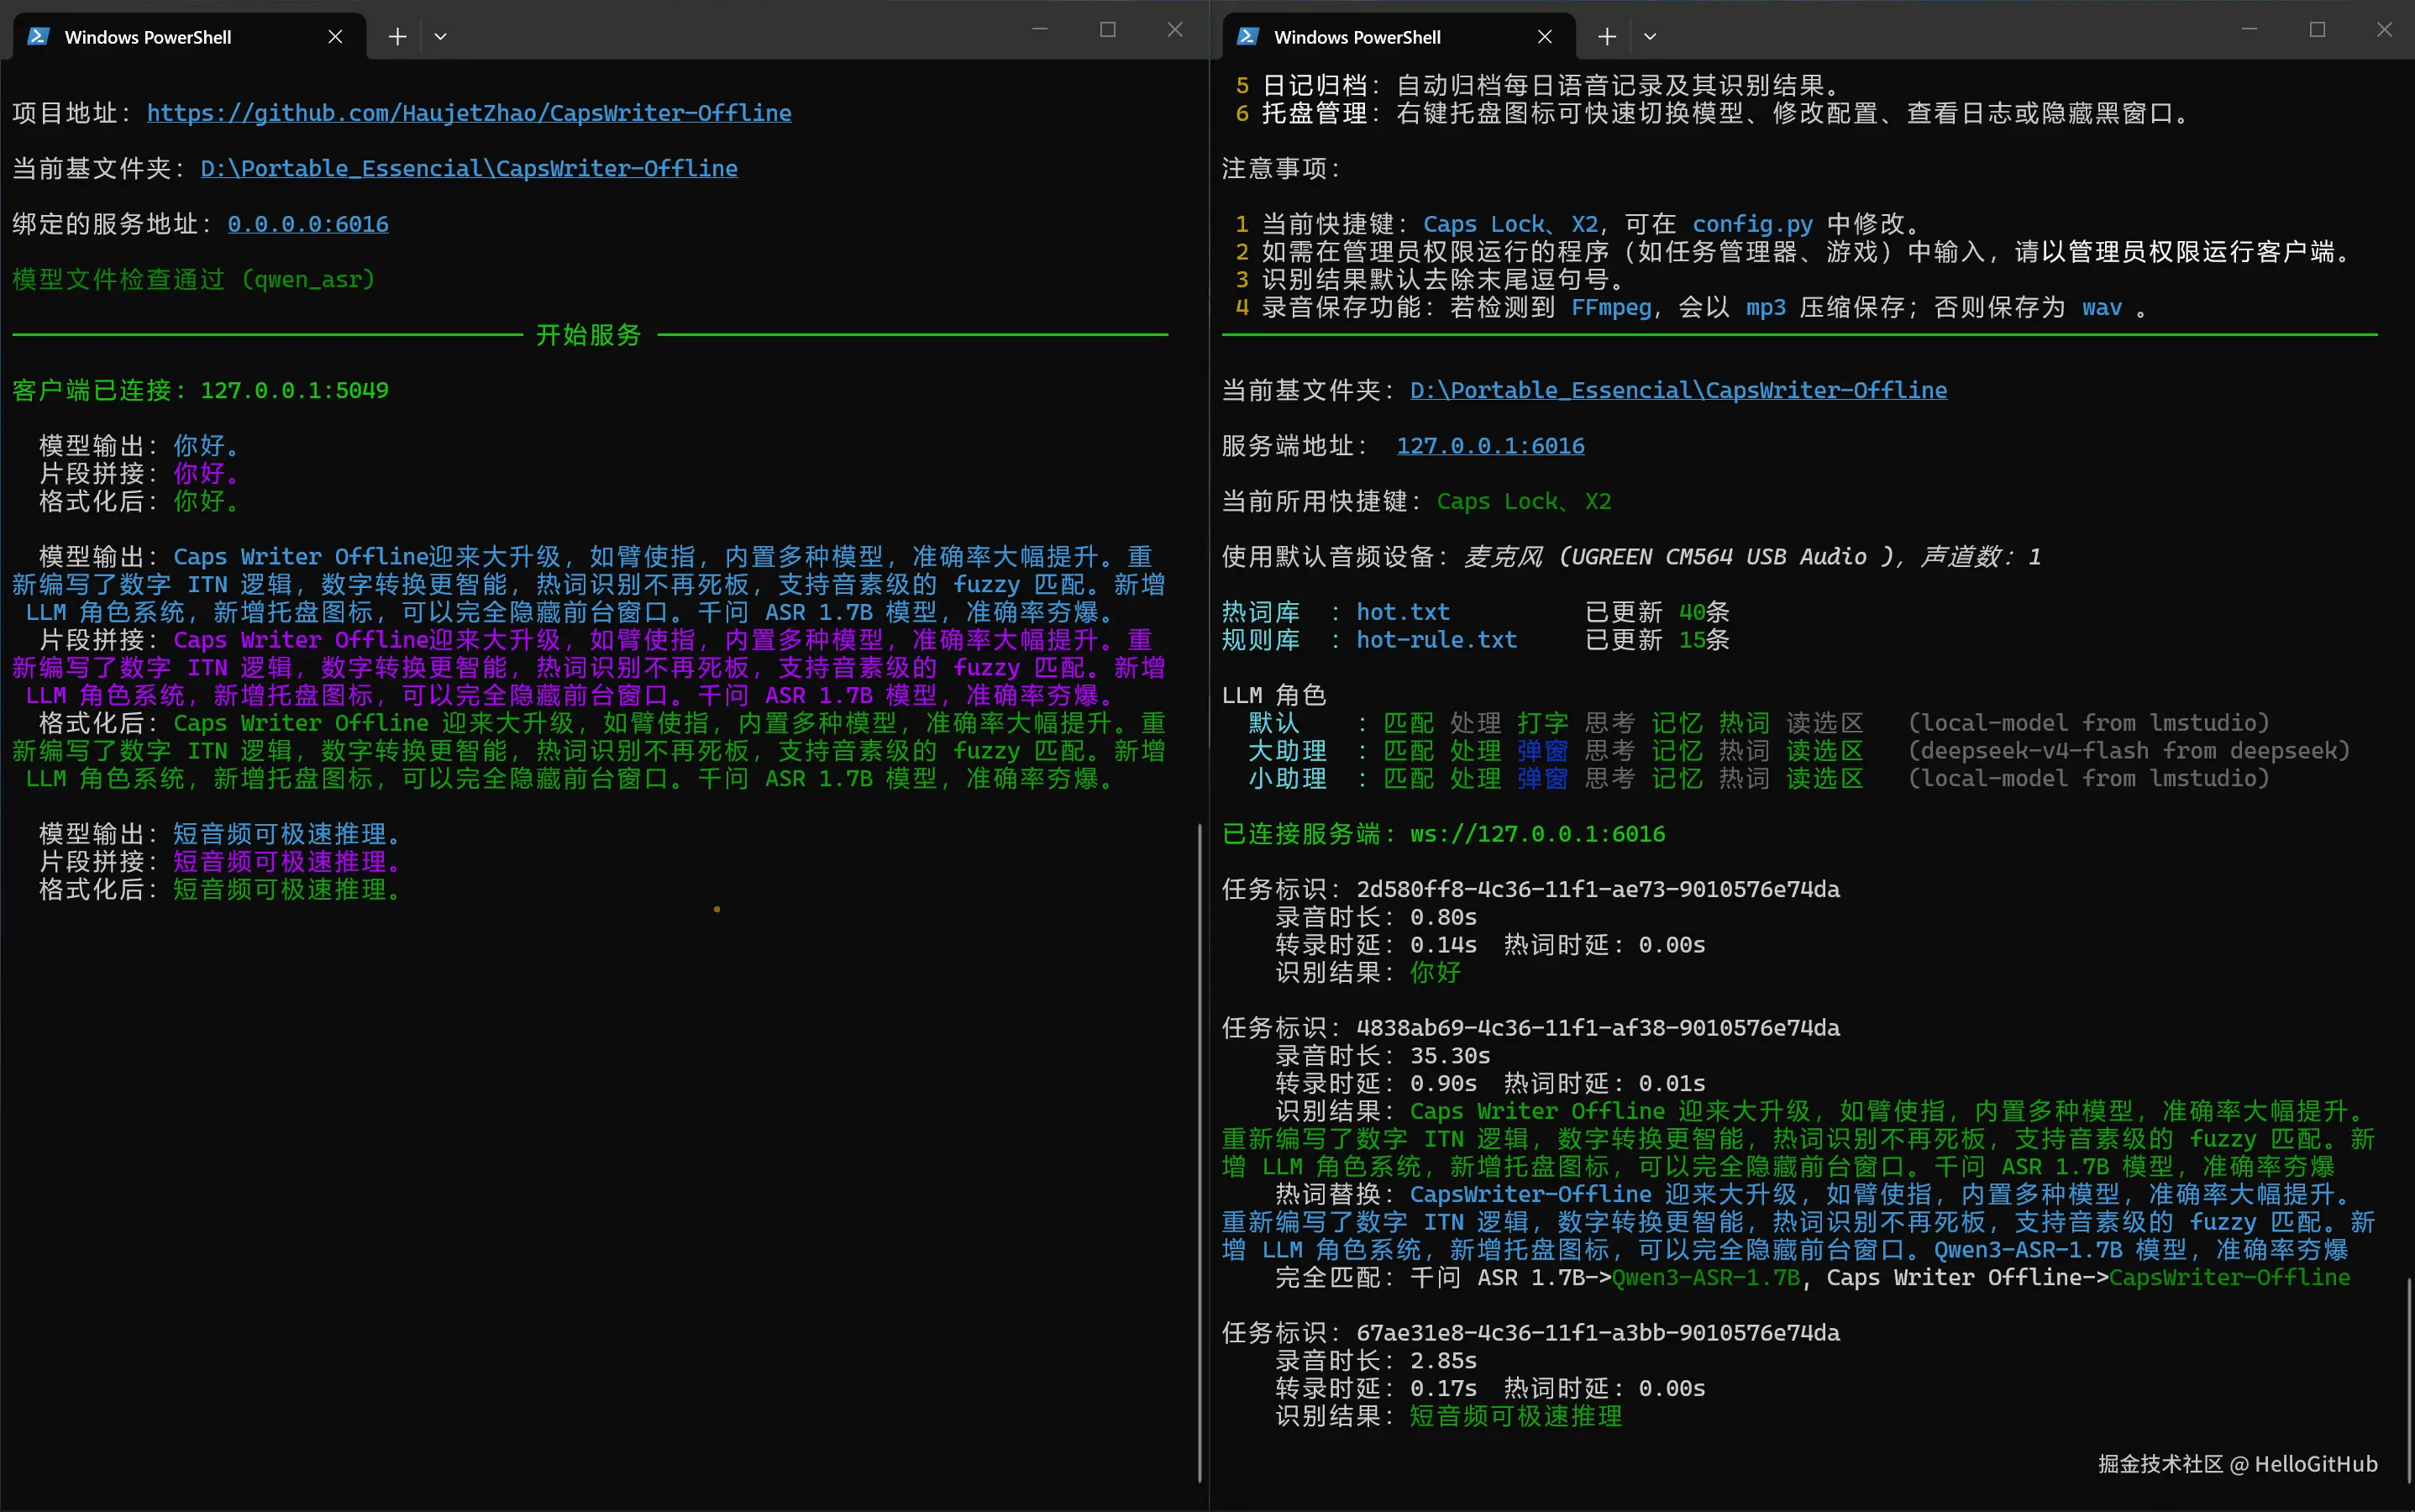This screenshot has height=1512, width=2415.
Task: Close the left window's PowerShell tab
Action: 335,37
